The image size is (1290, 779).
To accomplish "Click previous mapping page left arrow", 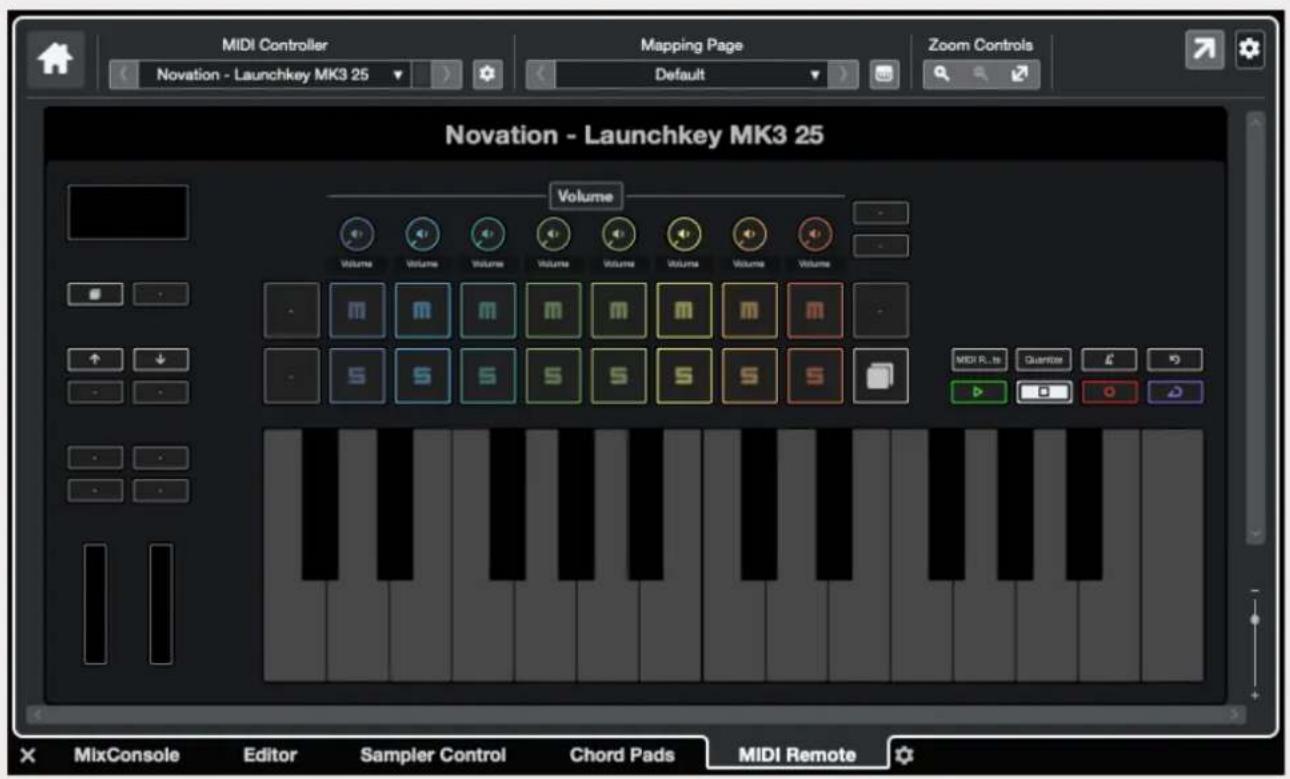I will pyautogui.click(x=541, y=75).
